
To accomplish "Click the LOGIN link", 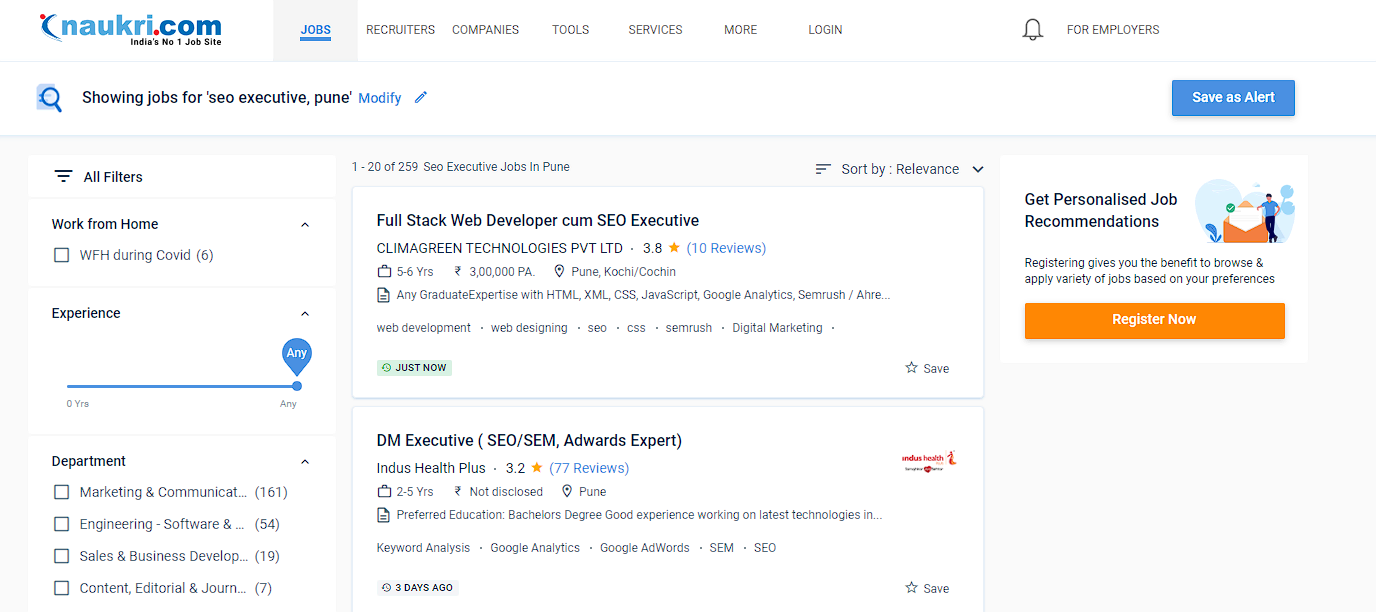I will coord(825,30).
